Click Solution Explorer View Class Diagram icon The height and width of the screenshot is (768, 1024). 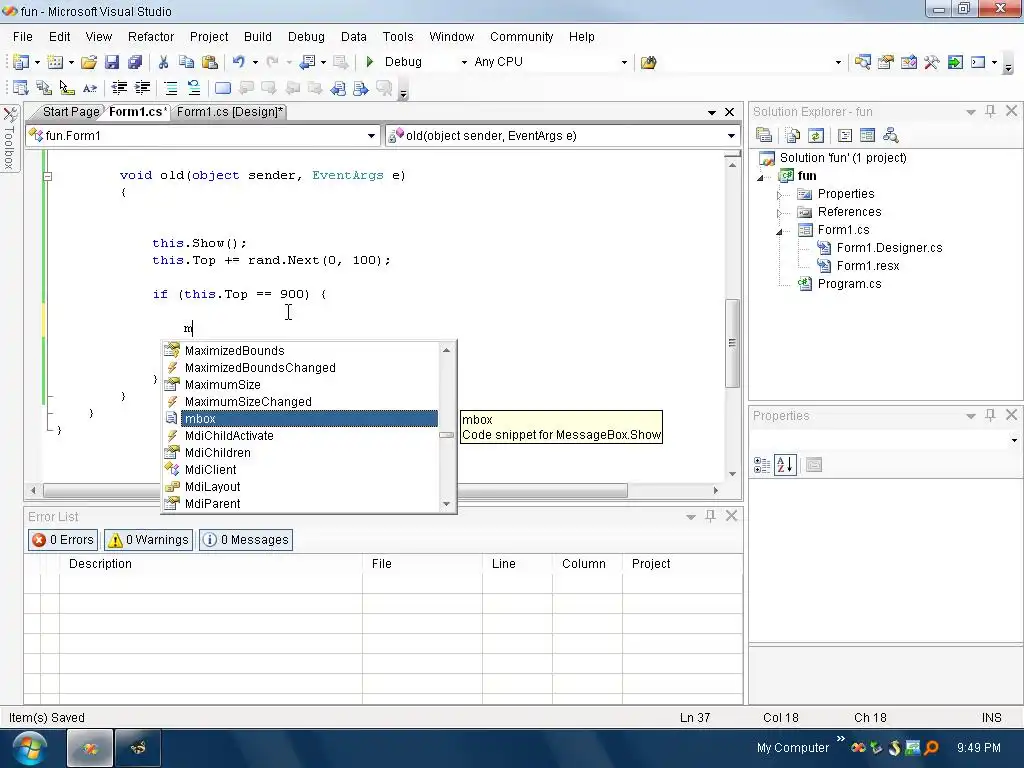point(891,135)
